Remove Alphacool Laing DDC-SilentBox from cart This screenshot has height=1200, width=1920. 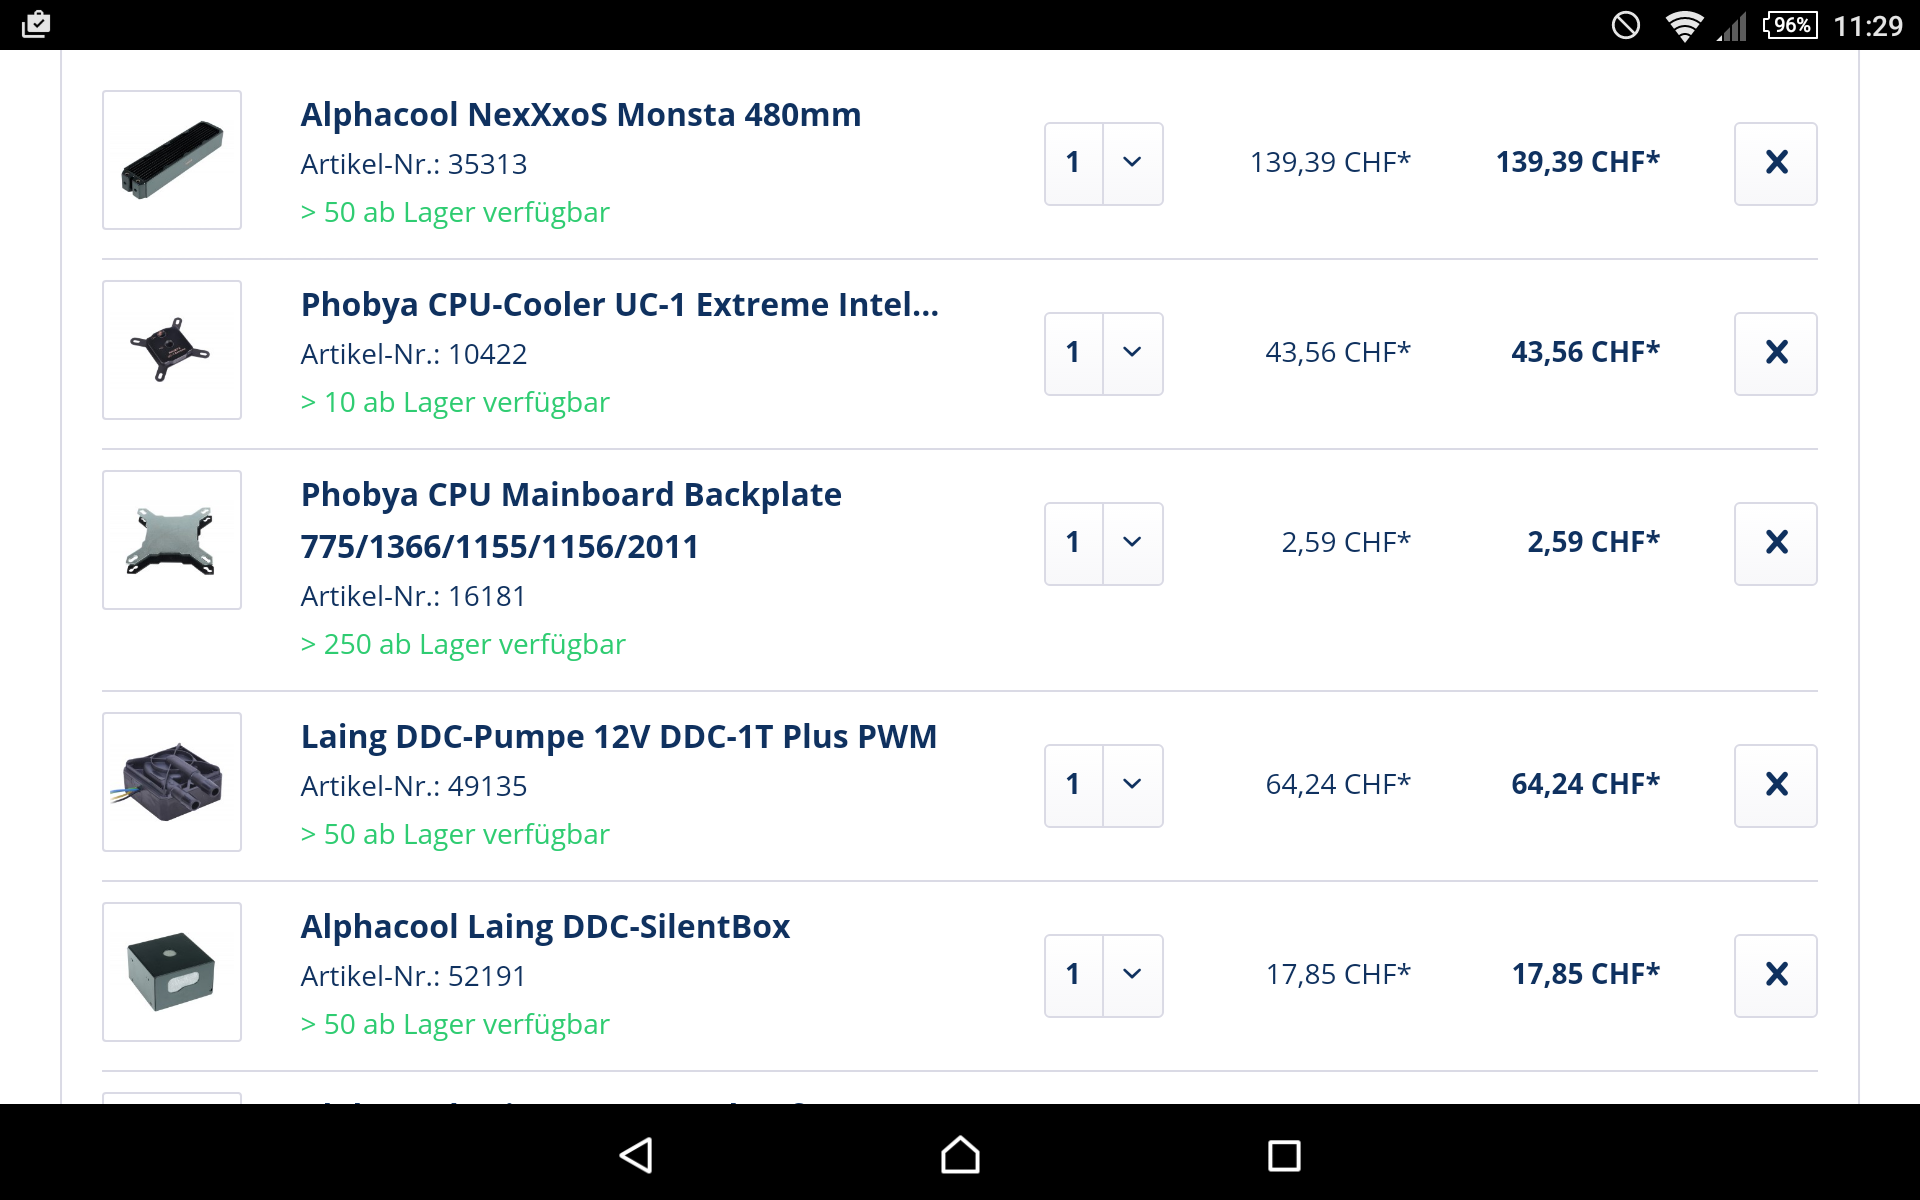click(x=1775, y=975)
